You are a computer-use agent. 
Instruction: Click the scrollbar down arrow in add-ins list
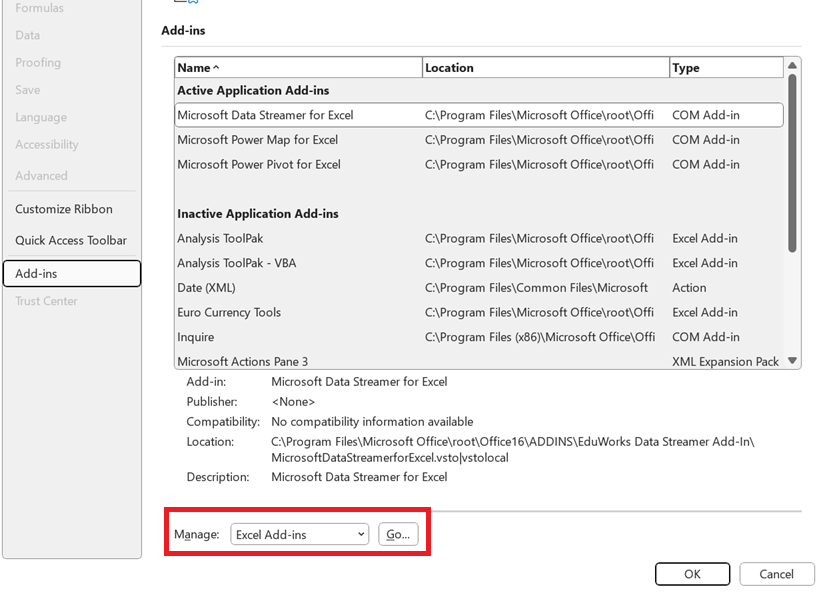click(x=793, y=361)
